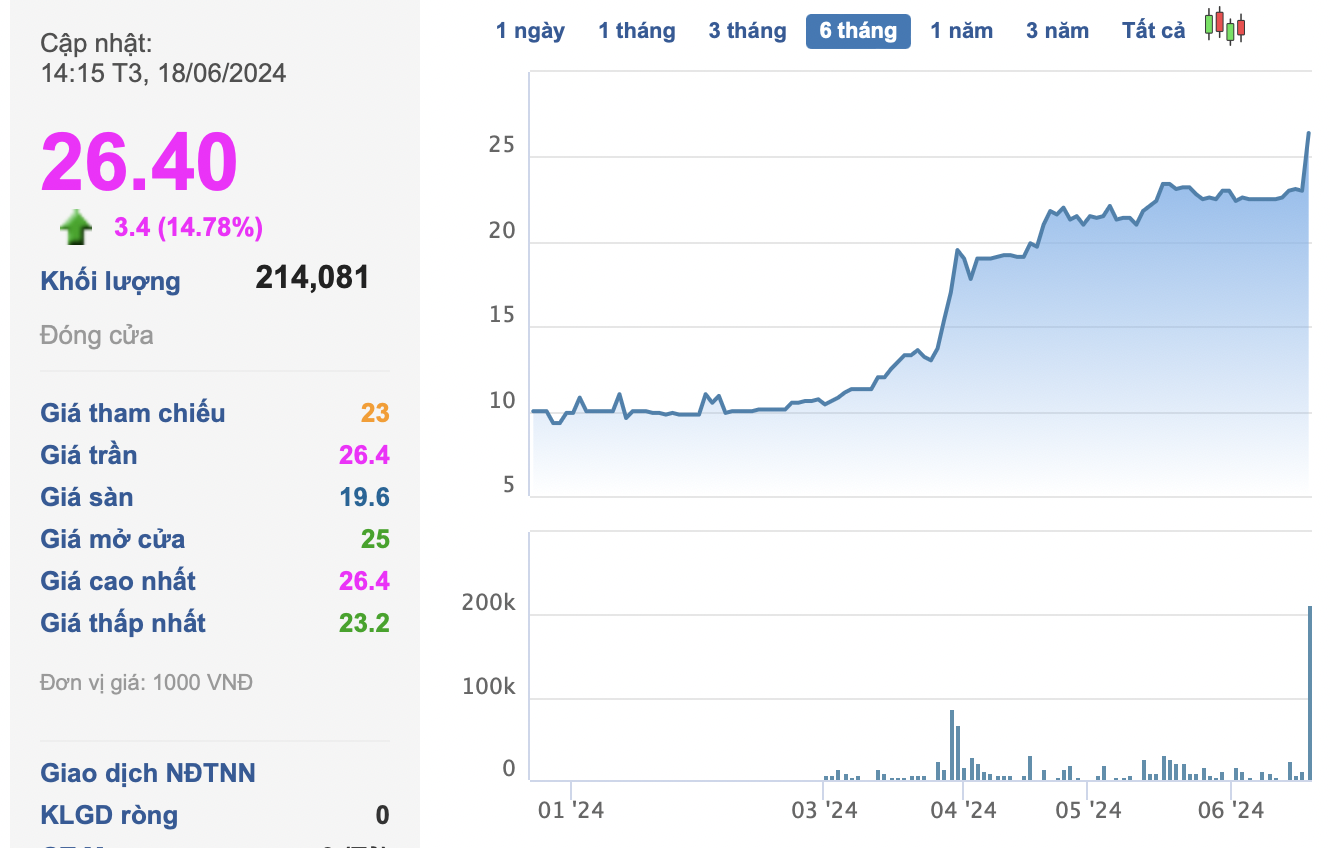The height and width of the screenshot is (848, 1330).
Task: Click the 25 price axis label
Action: (501, 145)
